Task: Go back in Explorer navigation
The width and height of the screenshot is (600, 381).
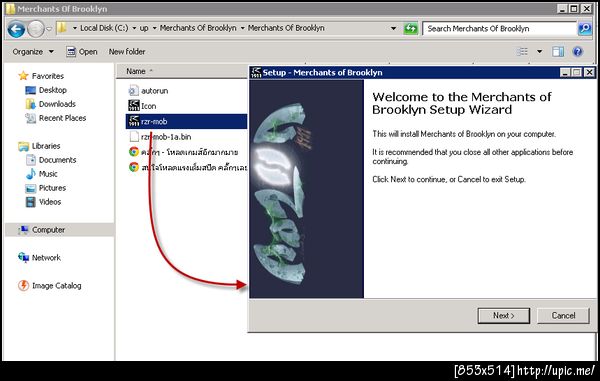Action: (x=16, y=29)
